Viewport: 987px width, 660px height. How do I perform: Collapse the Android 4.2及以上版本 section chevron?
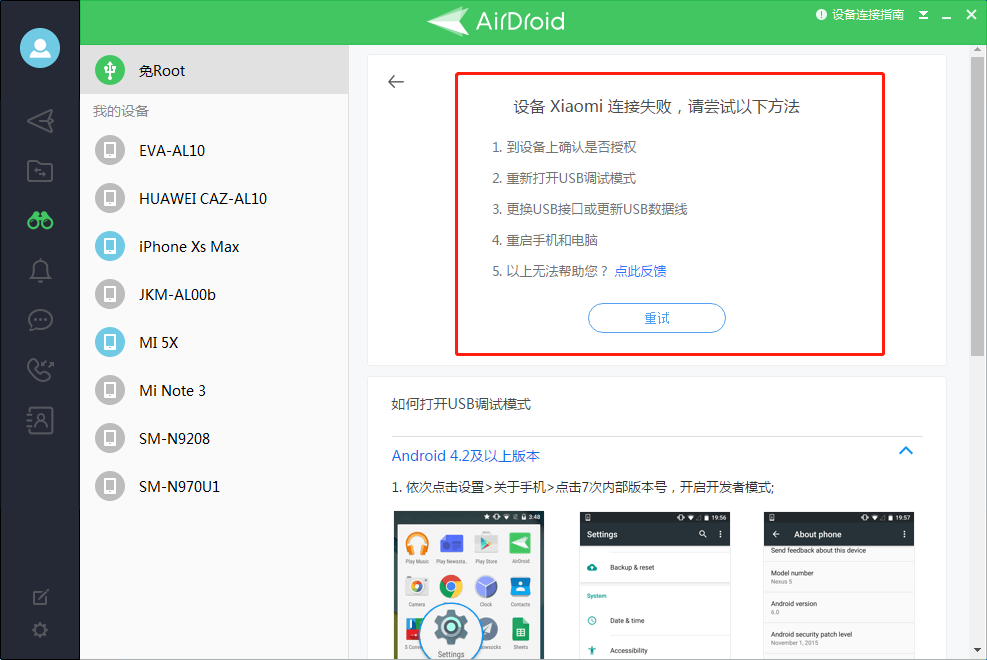[x=906, y=450]
